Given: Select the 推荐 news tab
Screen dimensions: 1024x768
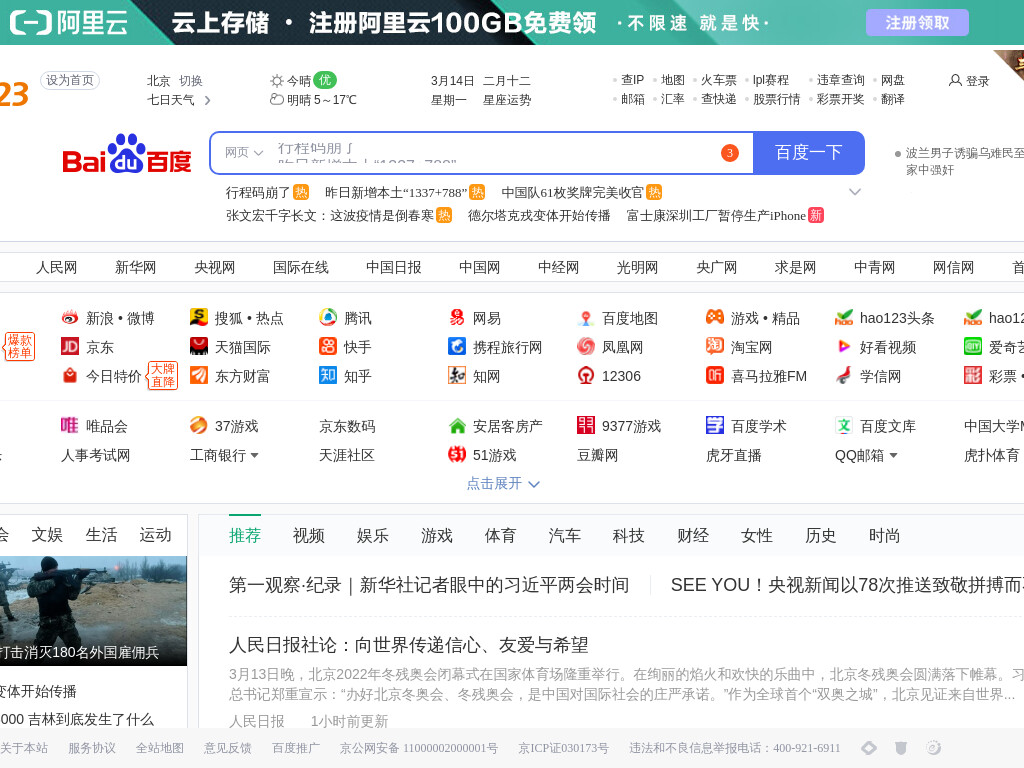Looking at the screenshot, I should (245, 536).
